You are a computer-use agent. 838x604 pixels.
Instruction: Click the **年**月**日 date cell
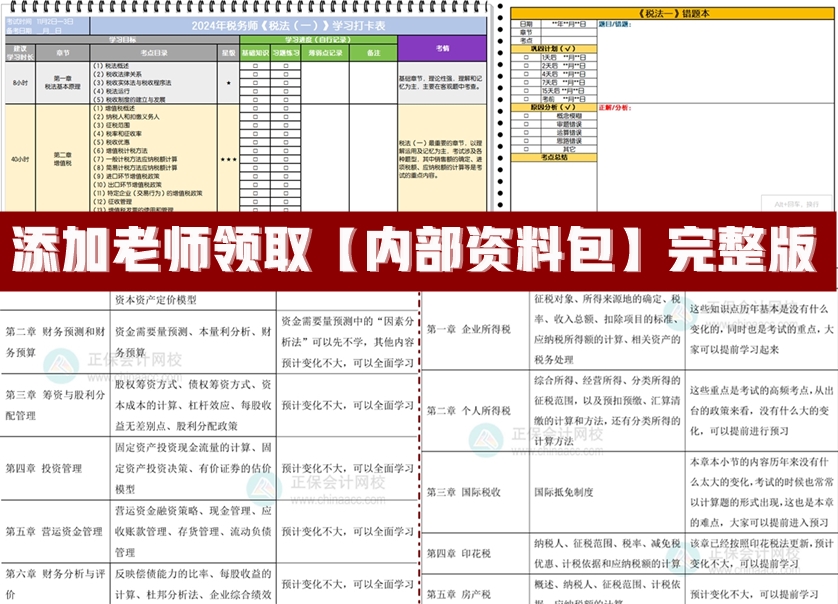pyautogui.click(x=569, y=24)
